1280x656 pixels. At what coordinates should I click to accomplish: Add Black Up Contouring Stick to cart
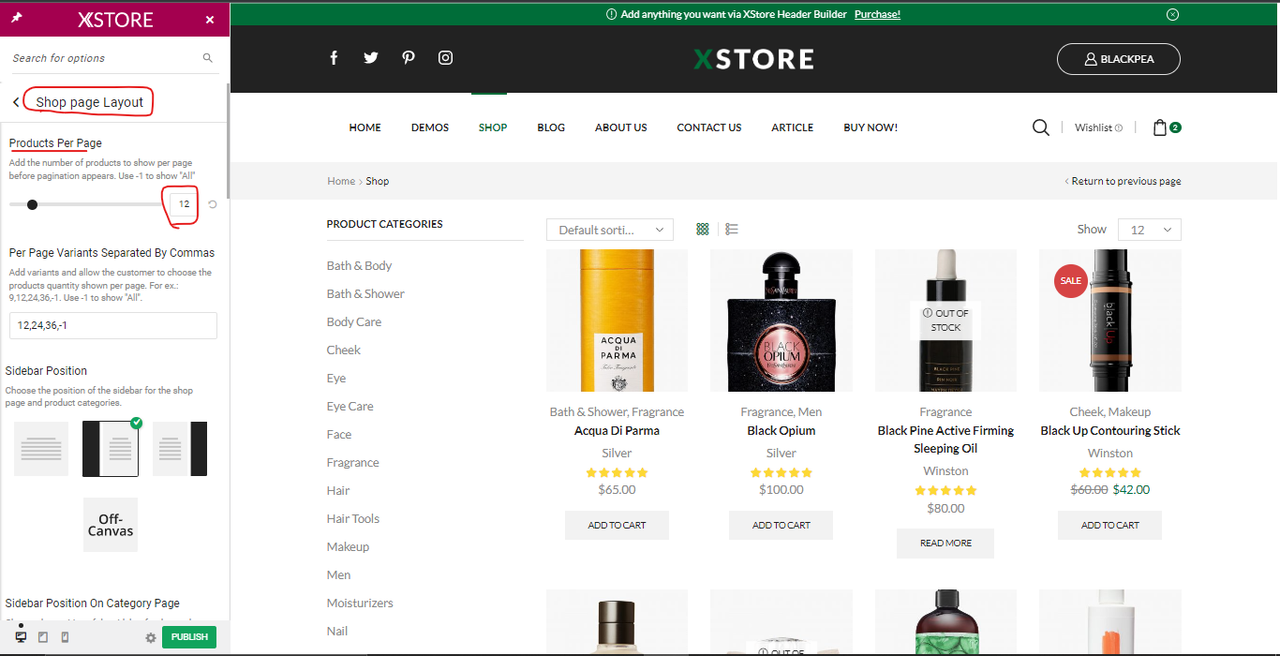1110,525
